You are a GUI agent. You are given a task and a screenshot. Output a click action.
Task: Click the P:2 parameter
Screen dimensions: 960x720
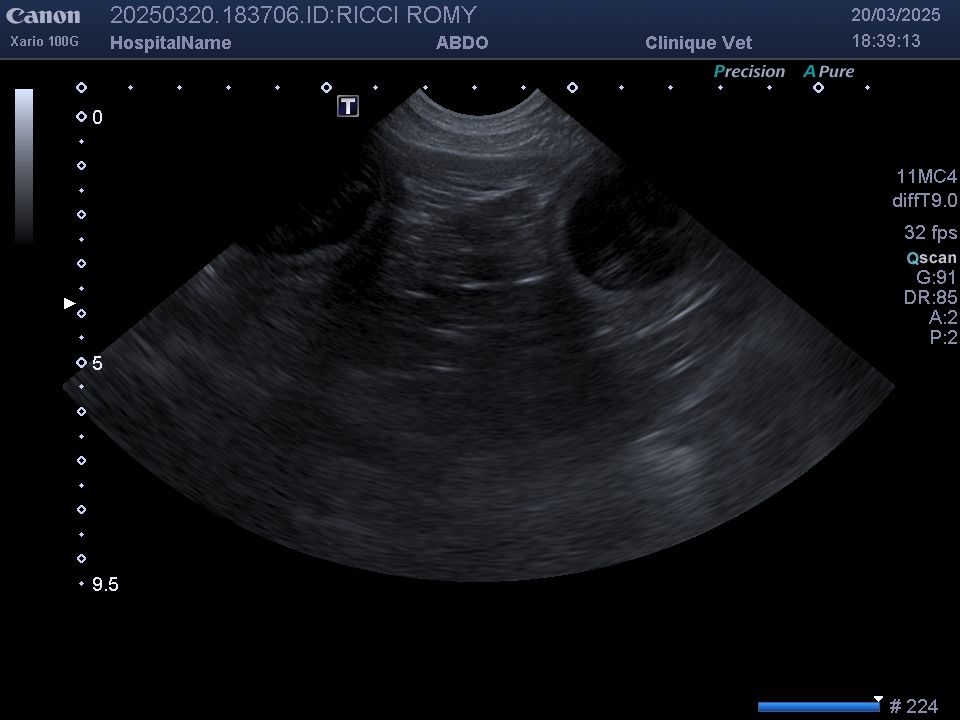pos(943,337)
